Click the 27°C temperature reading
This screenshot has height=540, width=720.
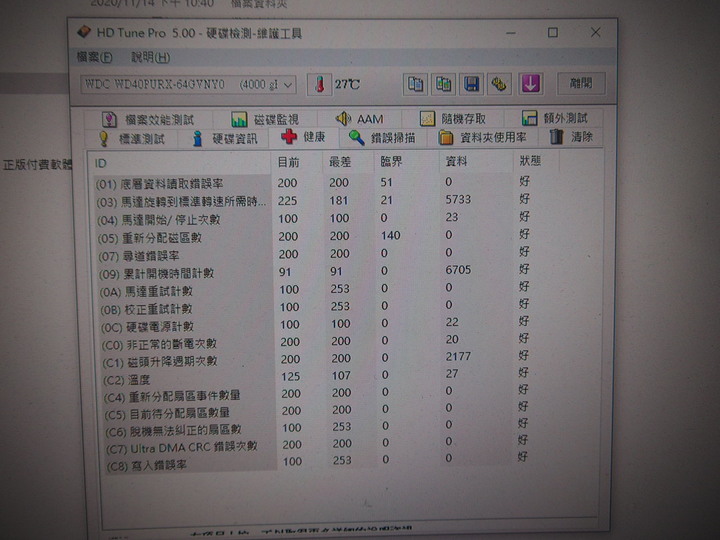[x=347, y=84]
